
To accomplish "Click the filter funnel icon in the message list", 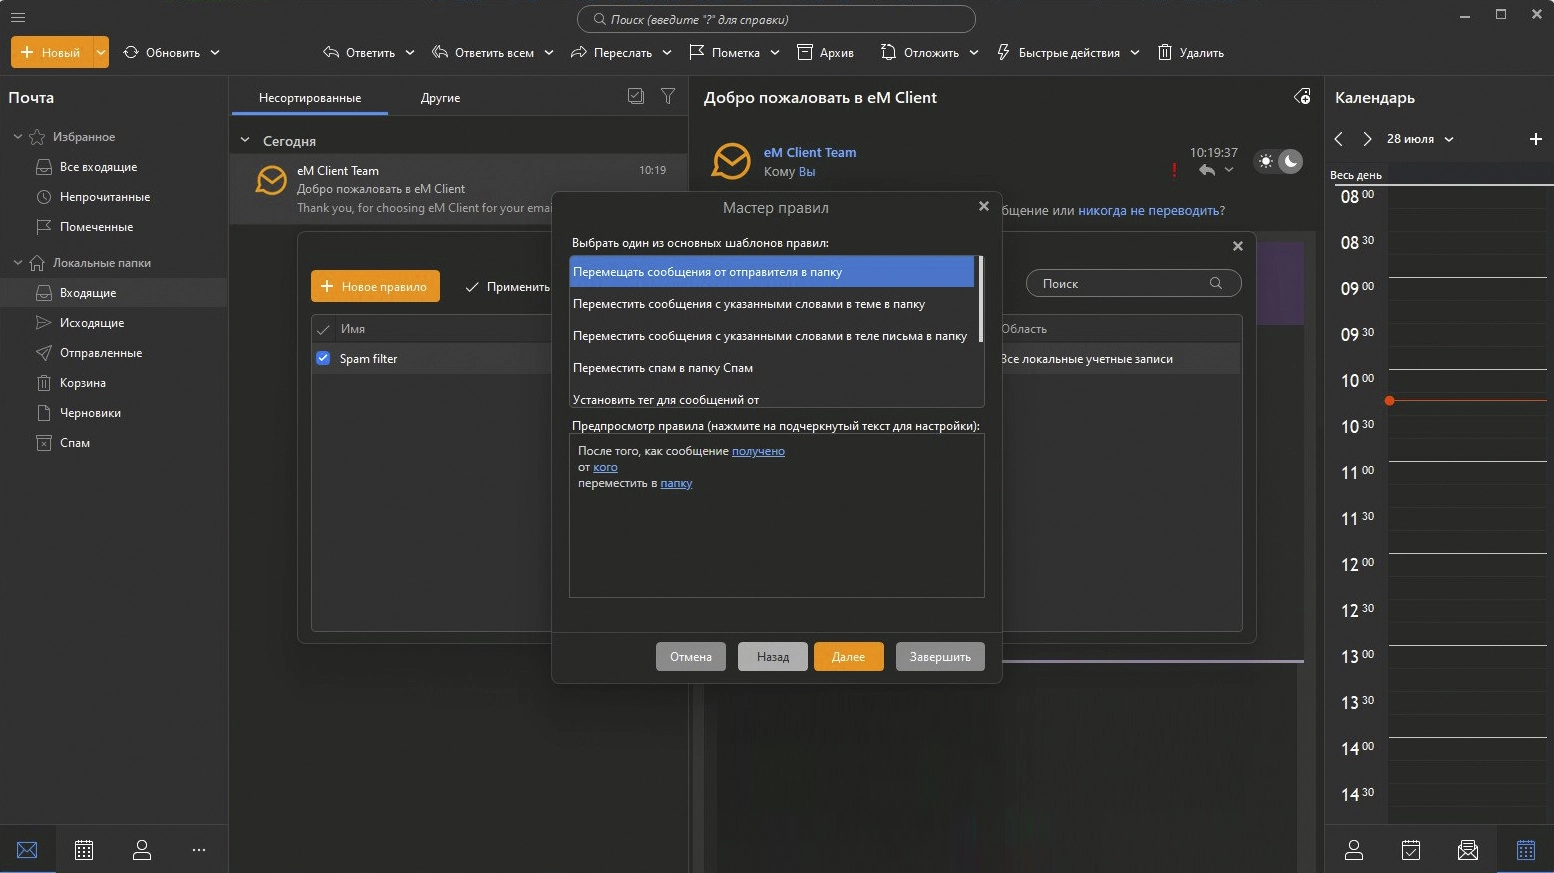I will coord(668,96).
